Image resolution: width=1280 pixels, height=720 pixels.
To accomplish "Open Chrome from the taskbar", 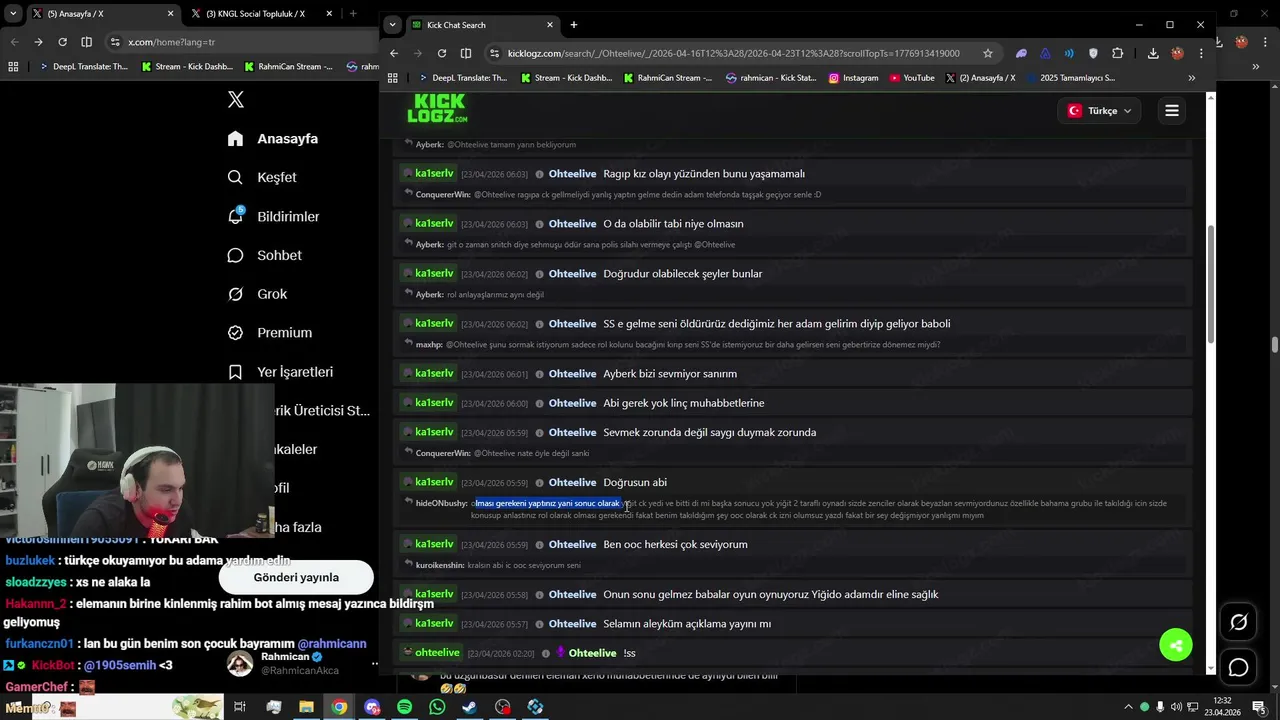I will coord(339,707).
